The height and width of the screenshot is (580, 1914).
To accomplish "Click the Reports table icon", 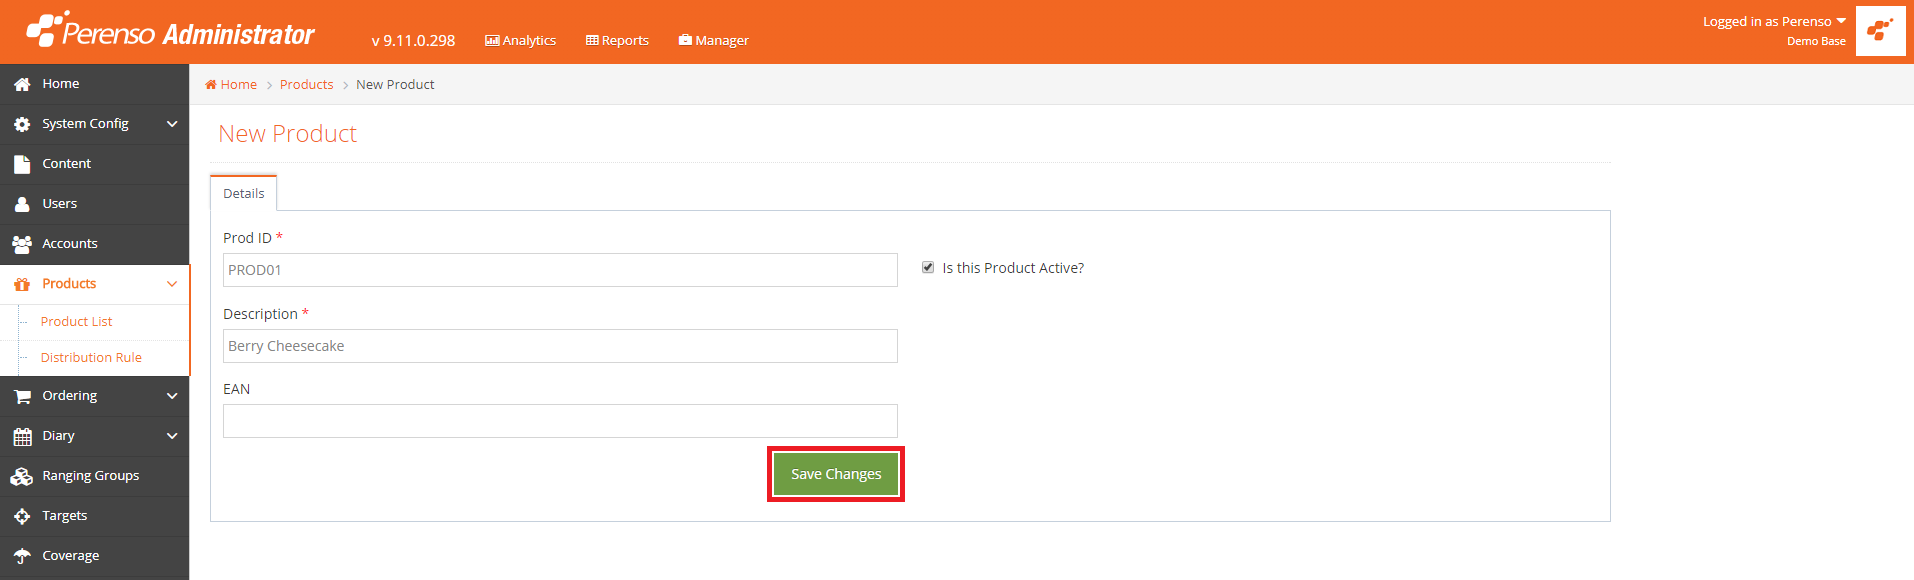I will click(x=592, y=40).
